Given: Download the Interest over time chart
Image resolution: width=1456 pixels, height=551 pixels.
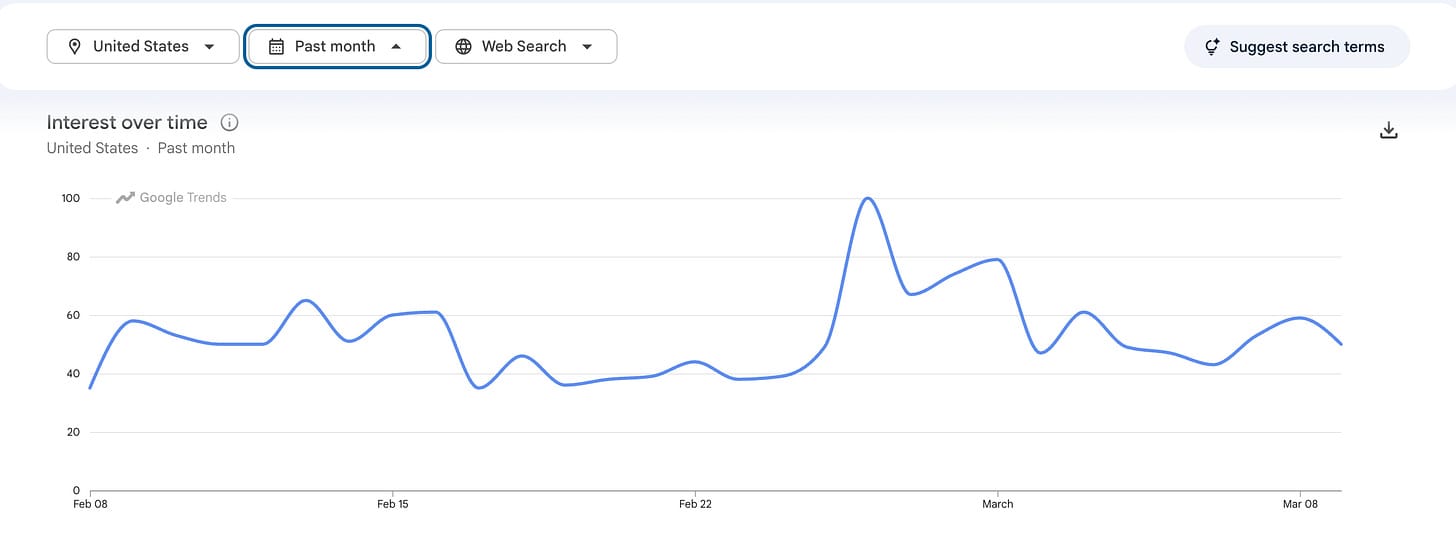Looking at the screenshot, I should (1388, 130).
